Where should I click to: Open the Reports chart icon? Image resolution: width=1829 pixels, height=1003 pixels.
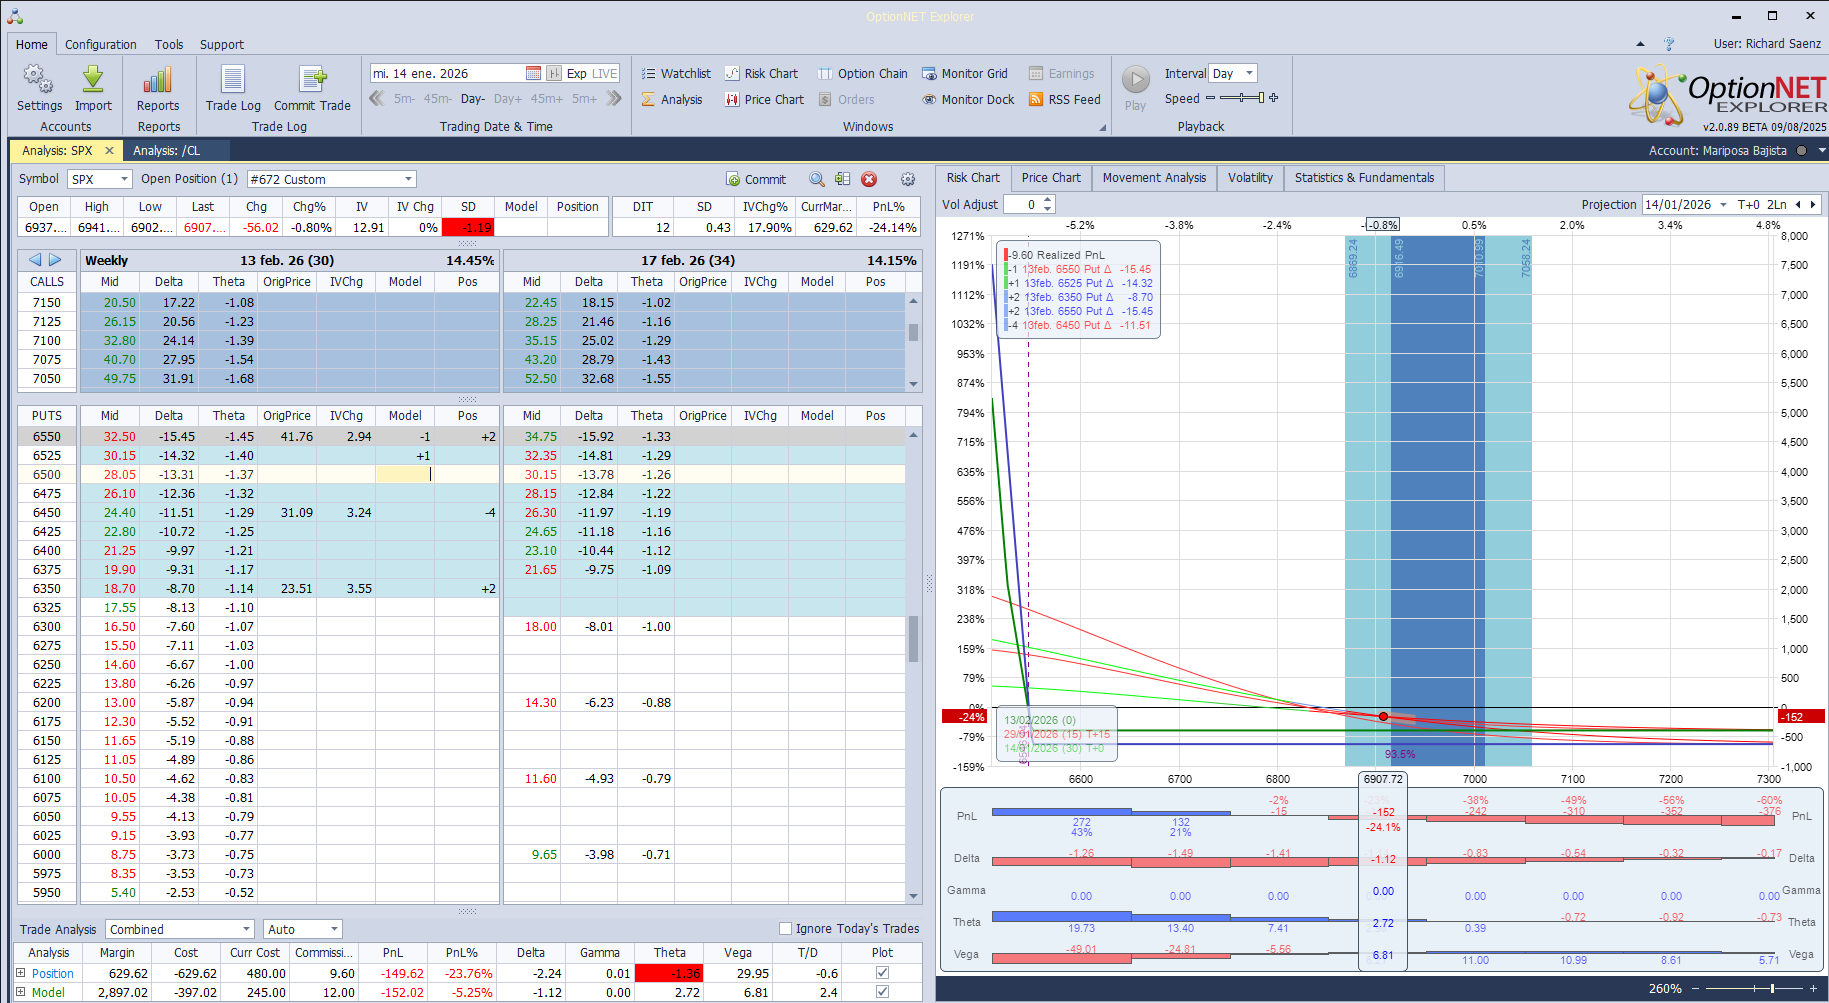(158, 80)
